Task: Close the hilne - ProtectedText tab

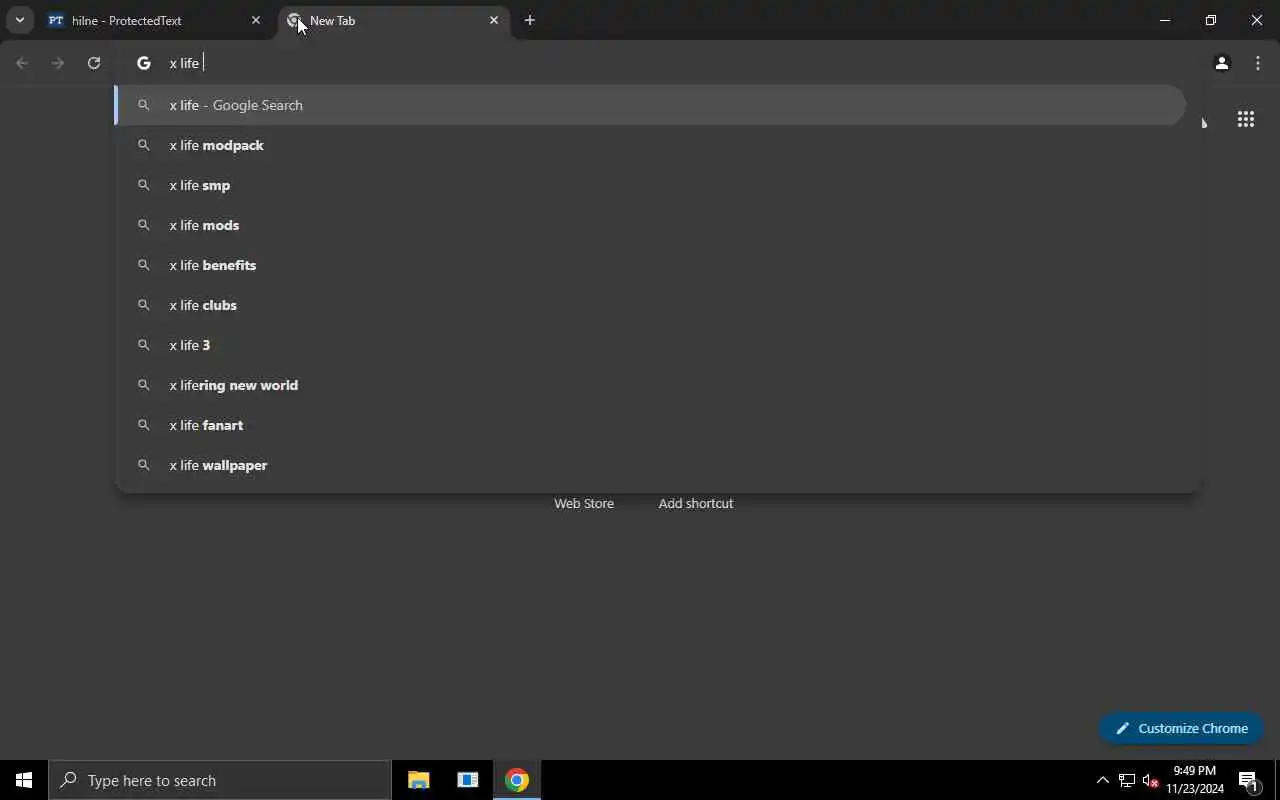Action: point(256,20)
